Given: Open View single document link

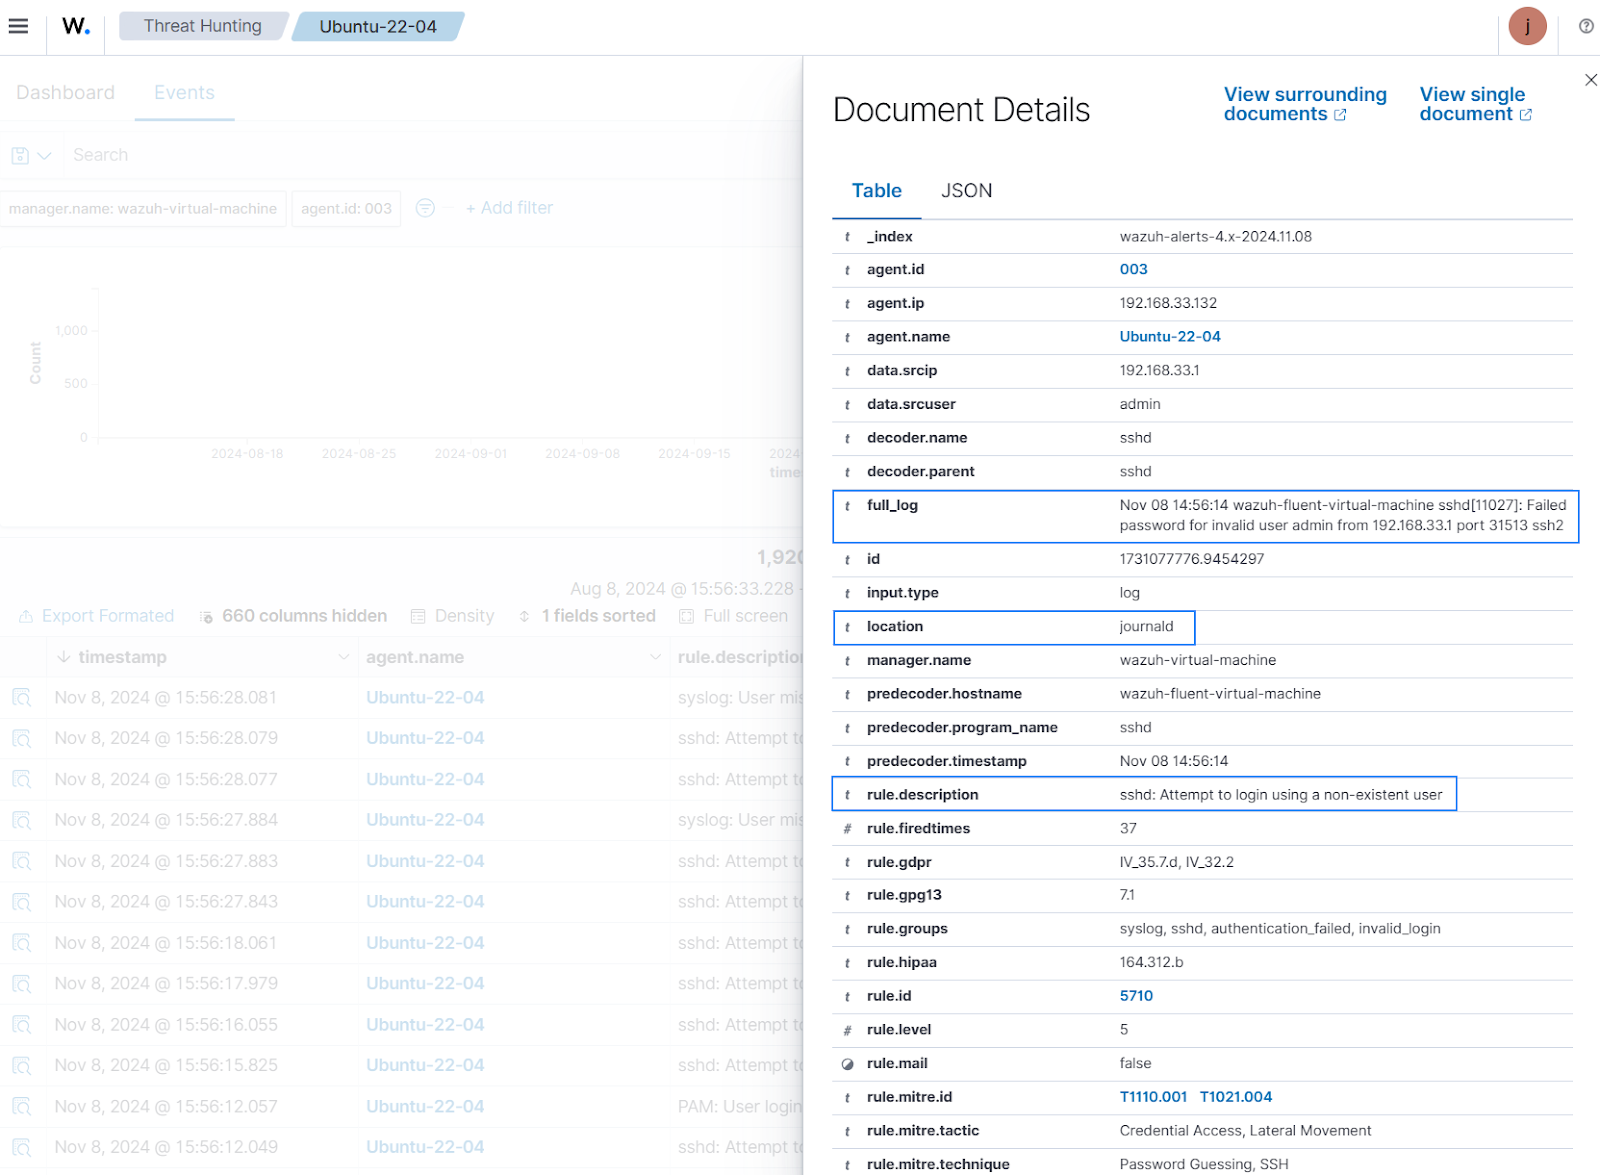Looking at the screenshot, I should (x=1475, y=104).
